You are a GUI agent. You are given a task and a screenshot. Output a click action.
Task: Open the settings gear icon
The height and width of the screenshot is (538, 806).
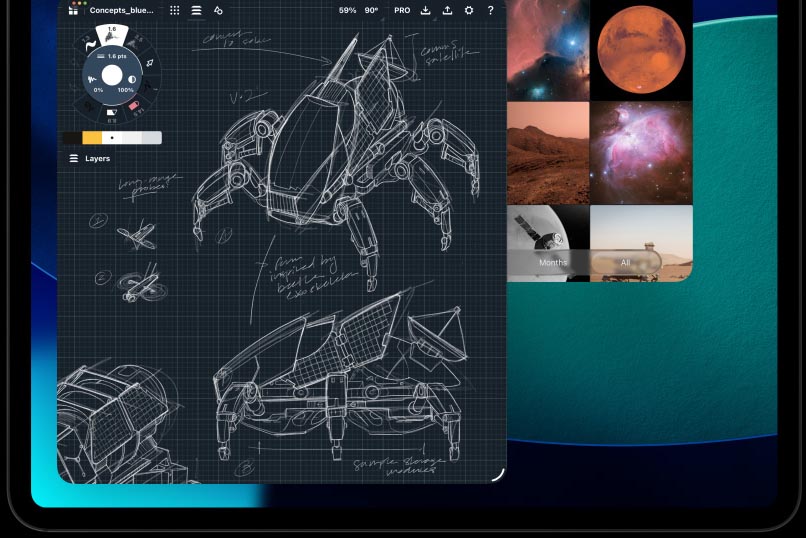pos(469,10)
